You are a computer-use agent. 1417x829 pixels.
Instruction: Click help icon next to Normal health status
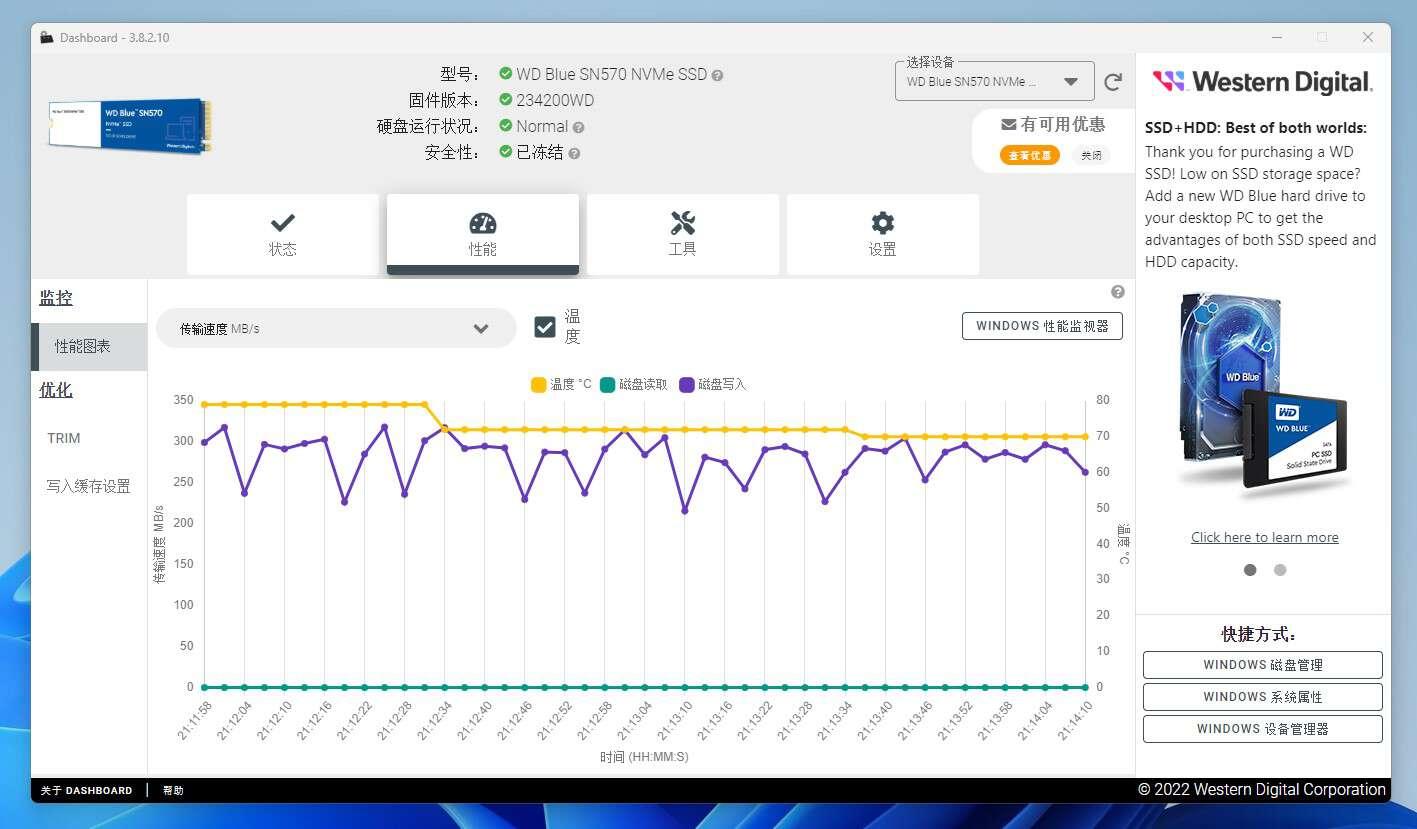click(579, 127)
